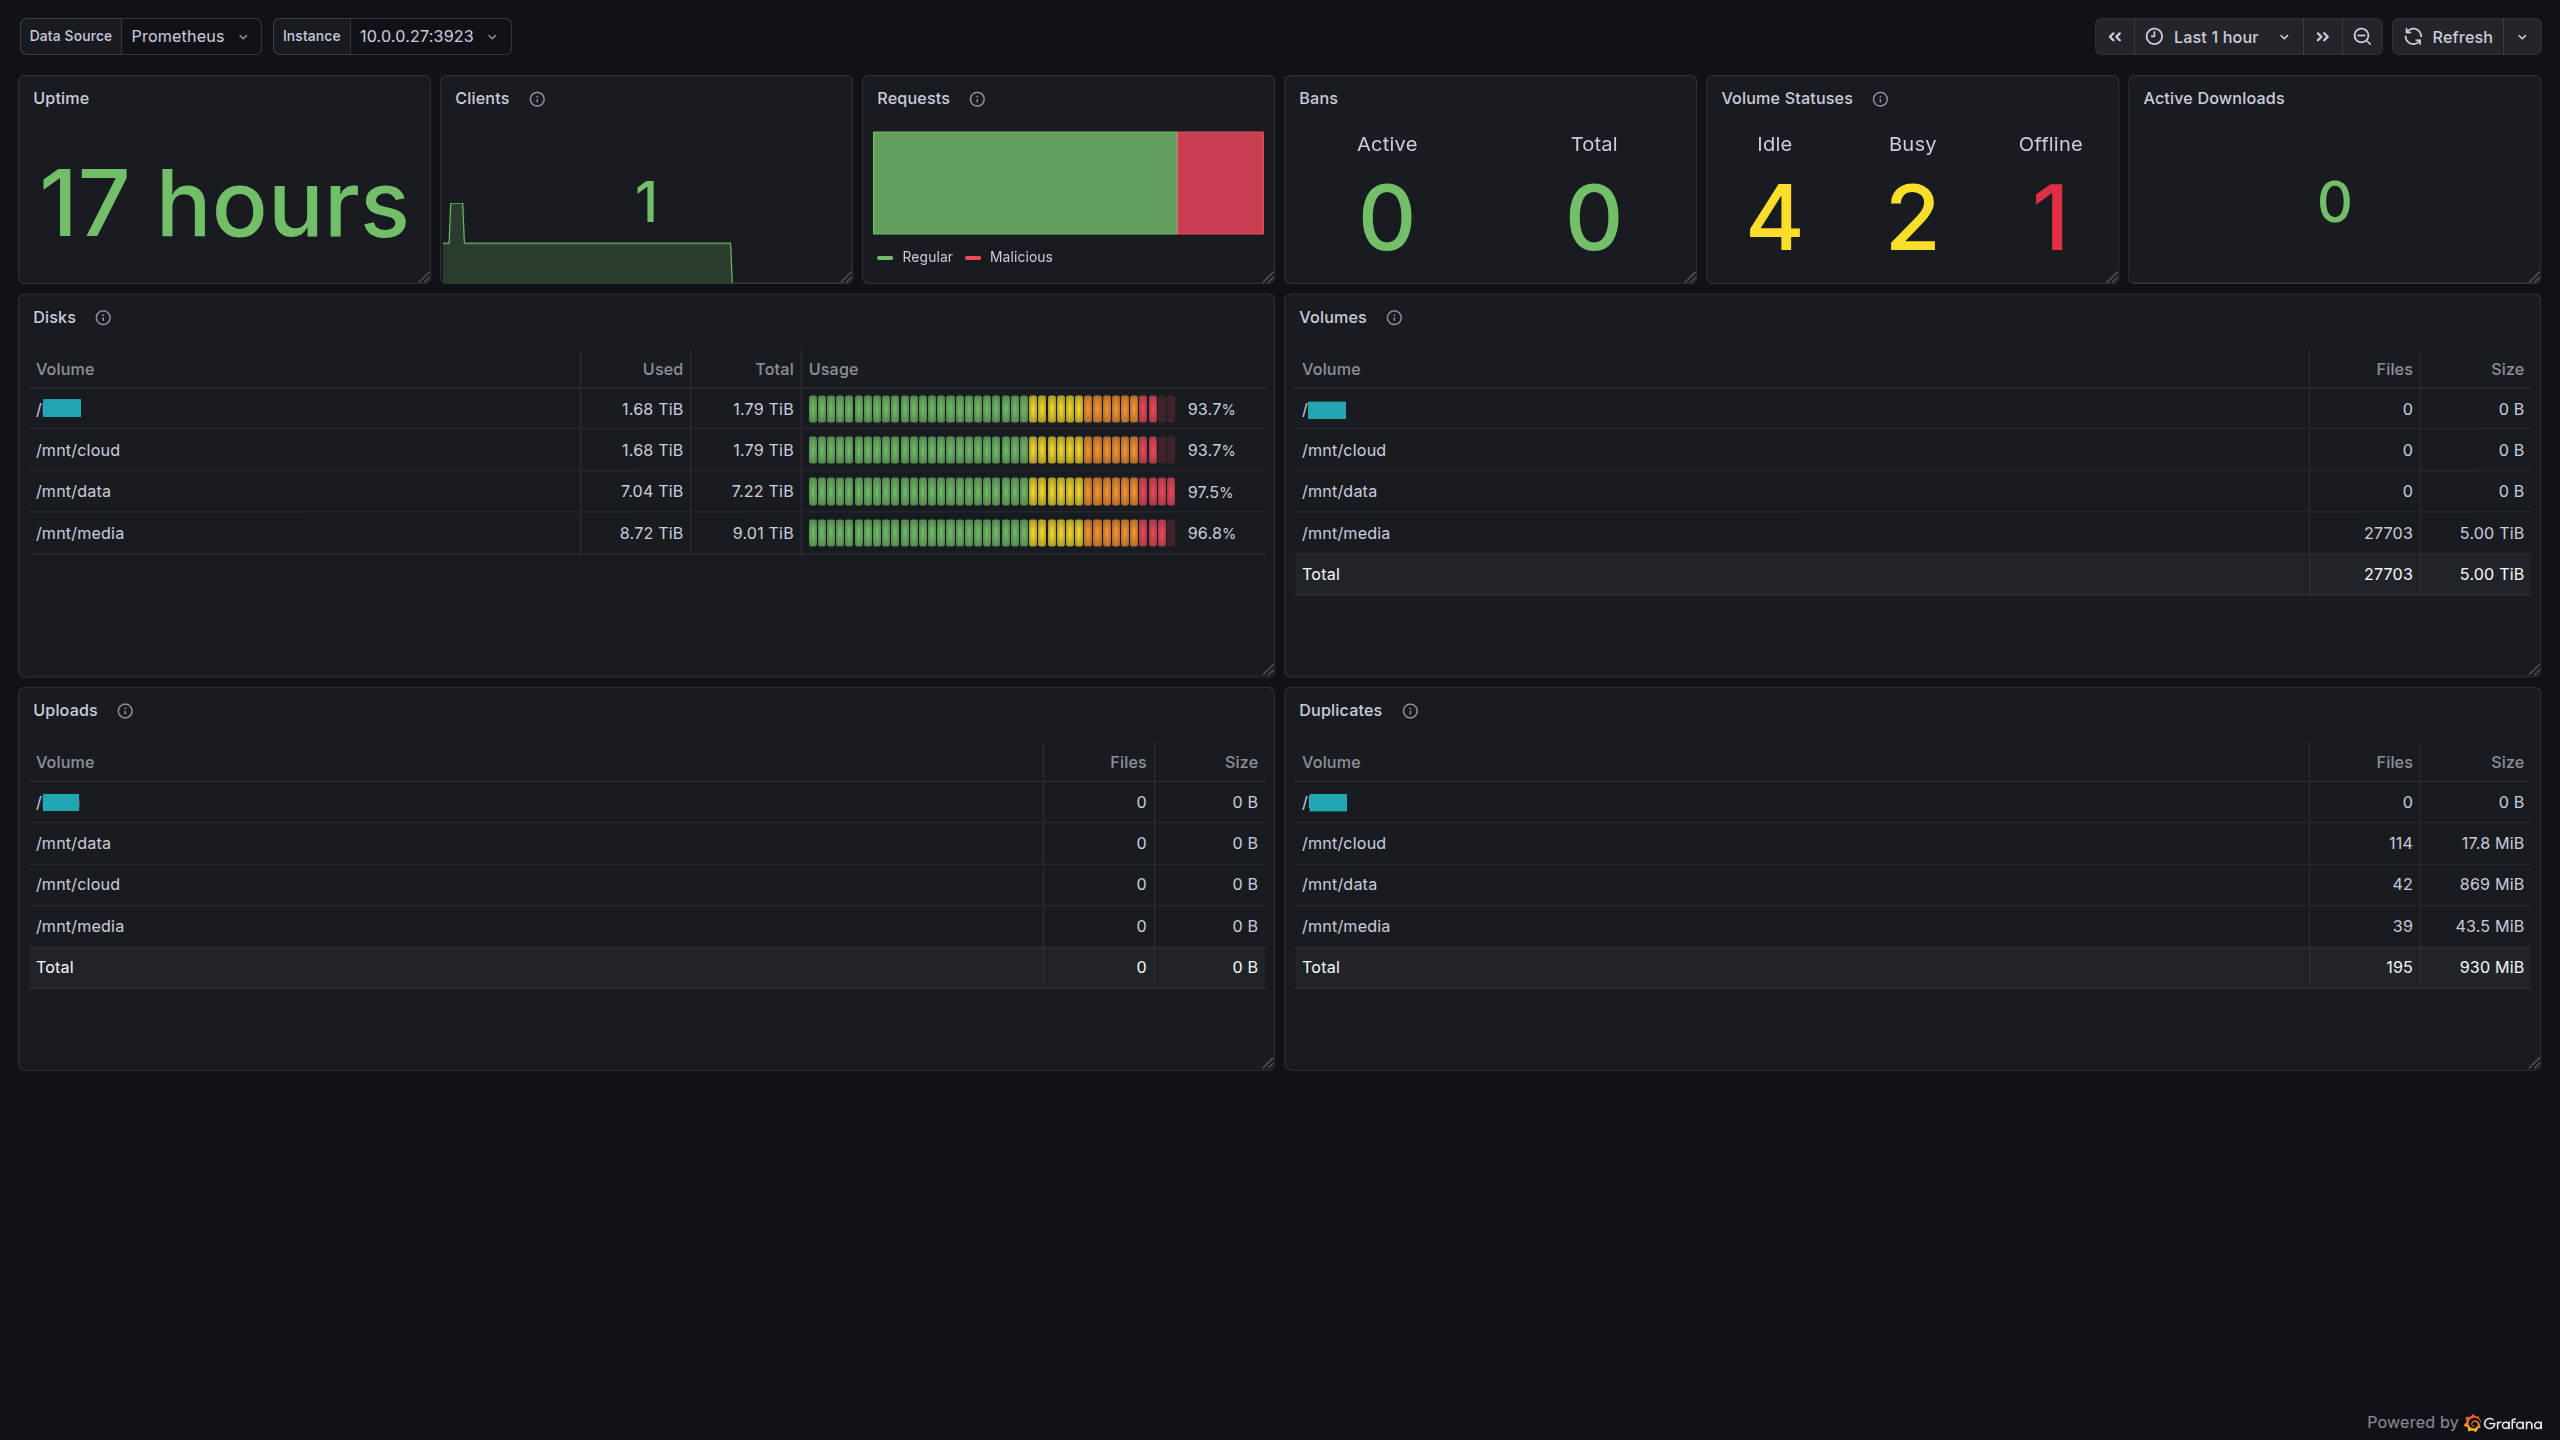Click /mnt/data row in Duplicates table
2560x1440 pixels.
click(1912, 885)
